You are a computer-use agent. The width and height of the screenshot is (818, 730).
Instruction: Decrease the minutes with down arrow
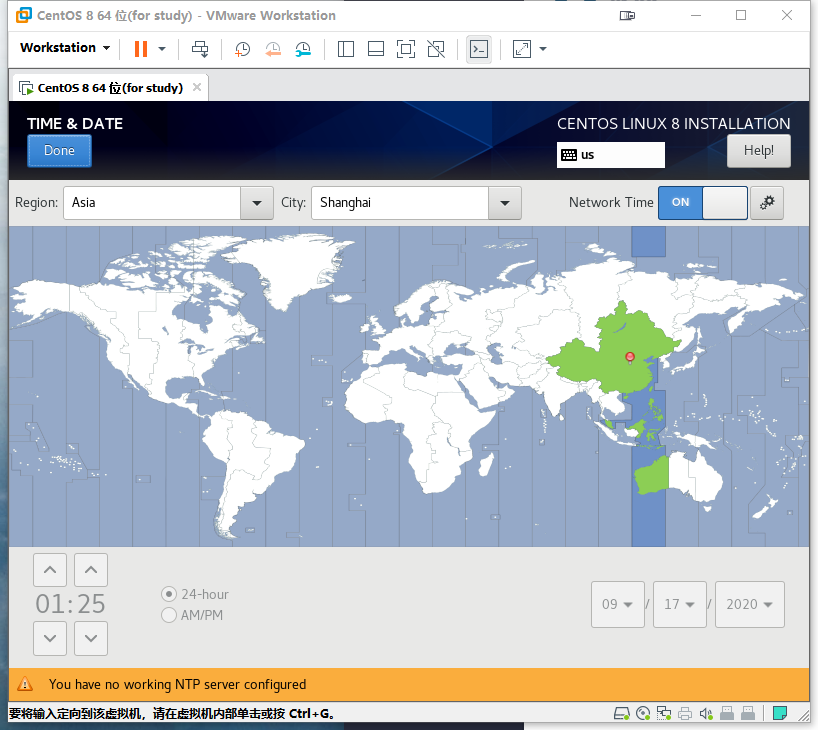(91, 638)
